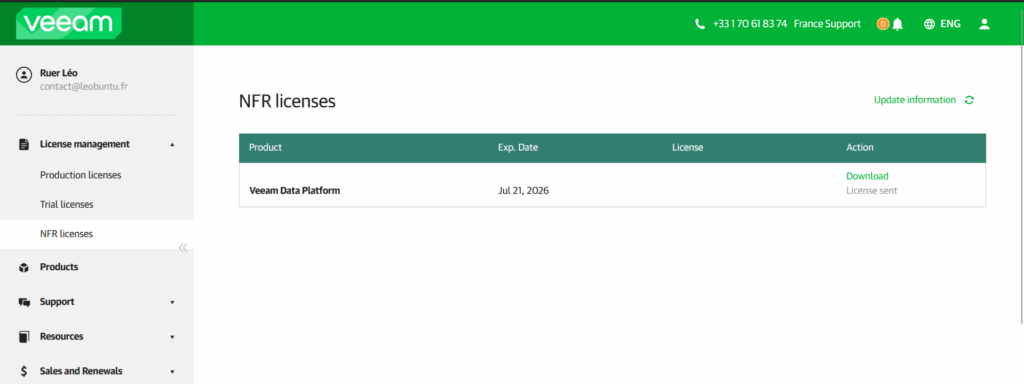Click the Sales and Renewals dollar icon
Image resolution: width=1024 pixels, height=384 pixels.
click(x=24, y=371)
